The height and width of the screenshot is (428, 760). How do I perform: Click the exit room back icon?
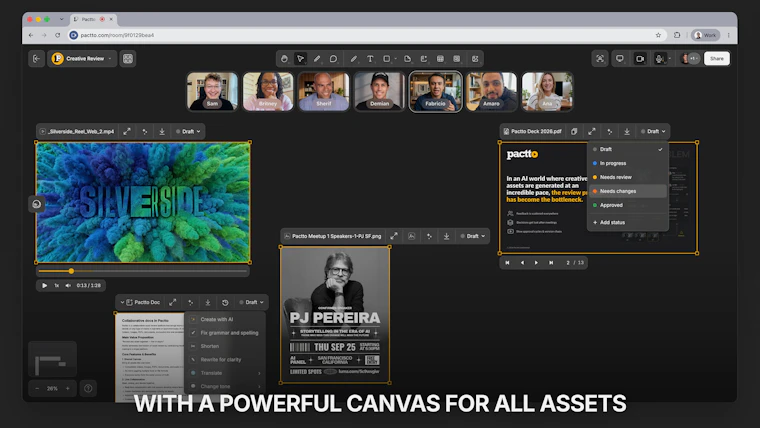(x=36, y=59)
